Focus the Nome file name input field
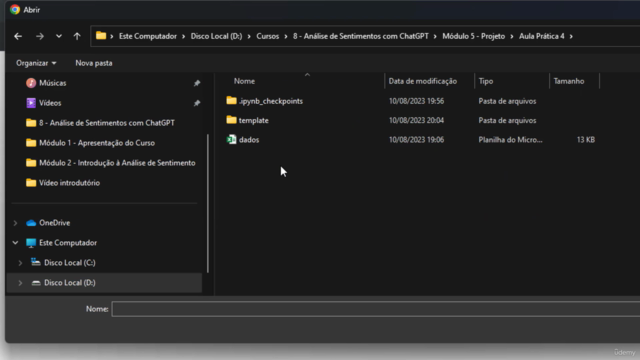 tap(376, 309)
